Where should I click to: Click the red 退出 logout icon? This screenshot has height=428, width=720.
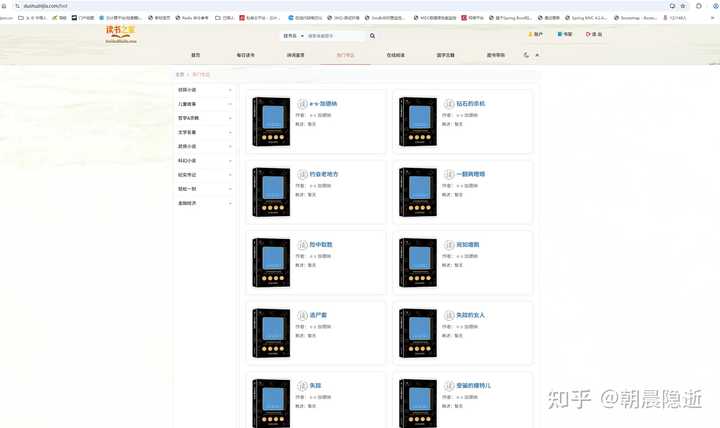(x=588, y=34)
